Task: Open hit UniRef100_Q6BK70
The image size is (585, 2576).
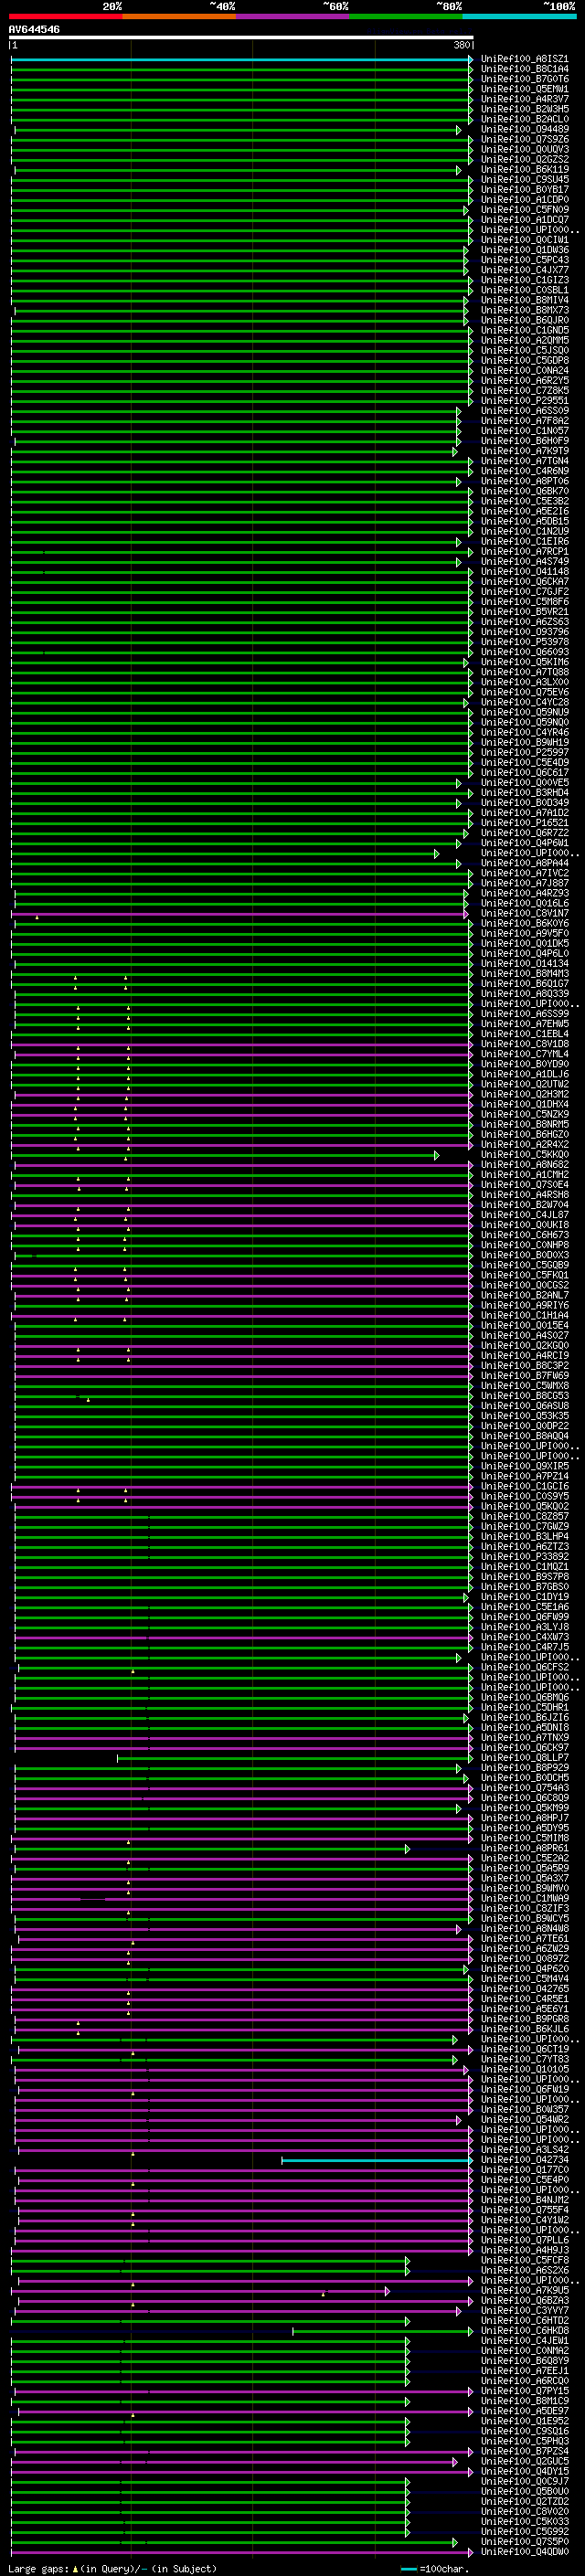Action: click(524, 491)
